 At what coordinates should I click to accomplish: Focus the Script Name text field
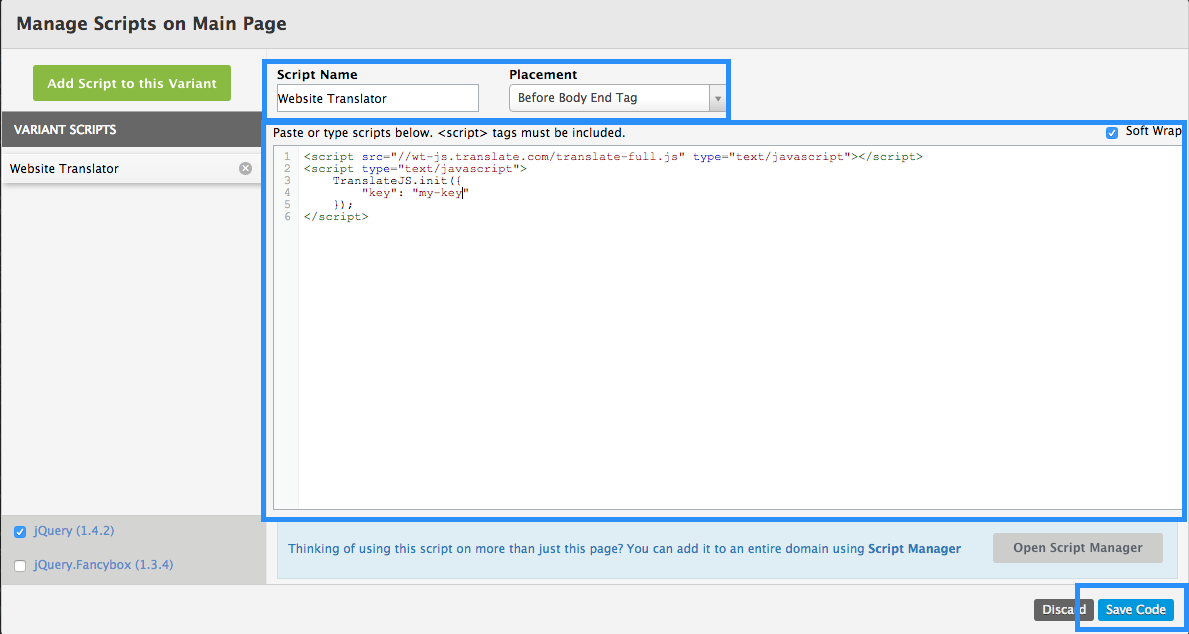[x=377, y=98]
